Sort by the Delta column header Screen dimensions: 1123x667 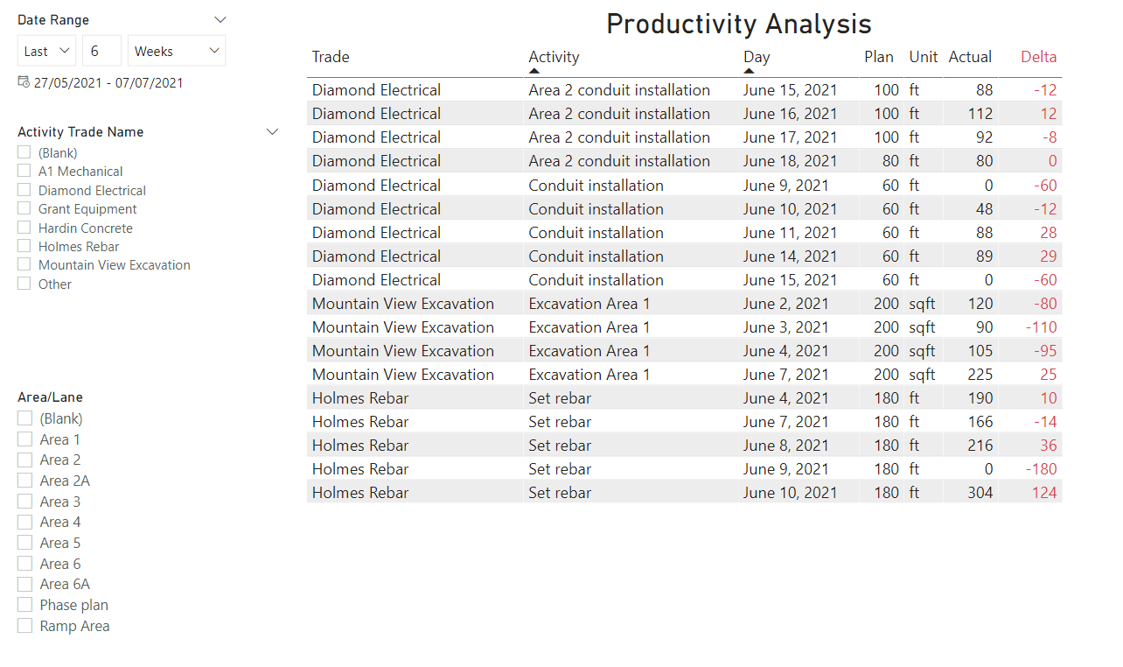click(x=1039, y=57)
